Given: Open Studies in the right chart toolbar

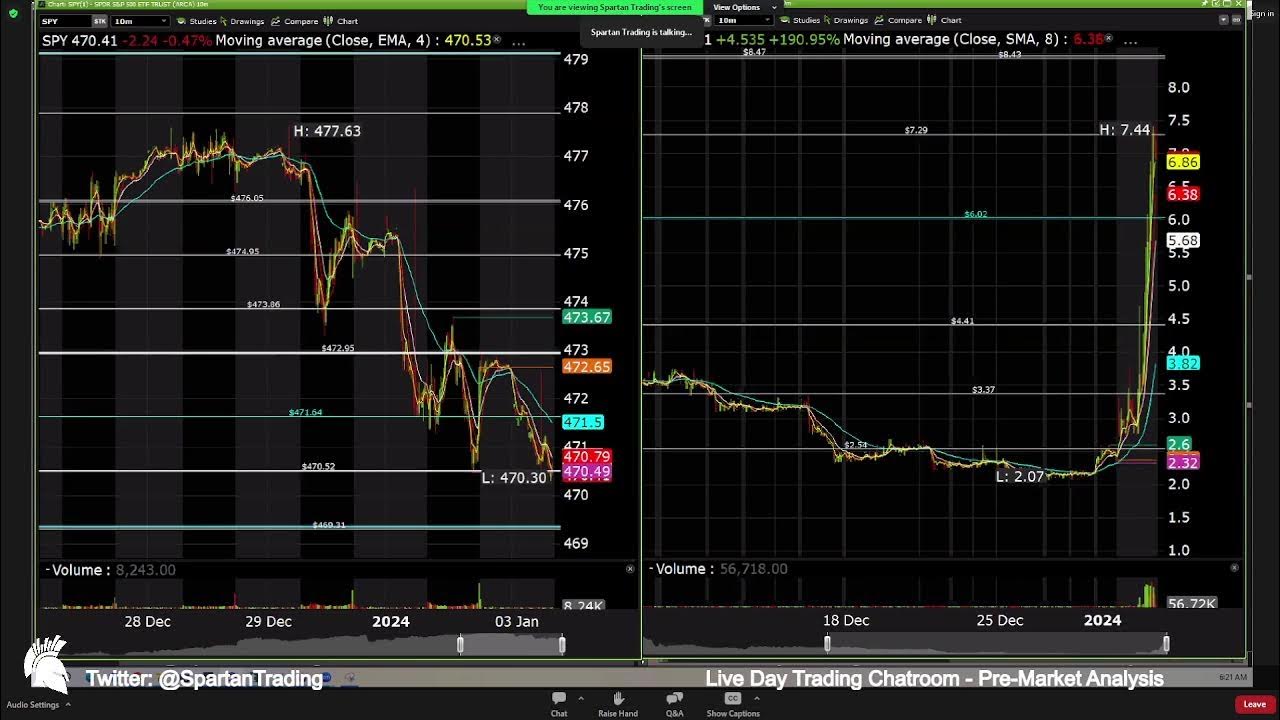Looking at the screenshot, I should pos(801,20).
